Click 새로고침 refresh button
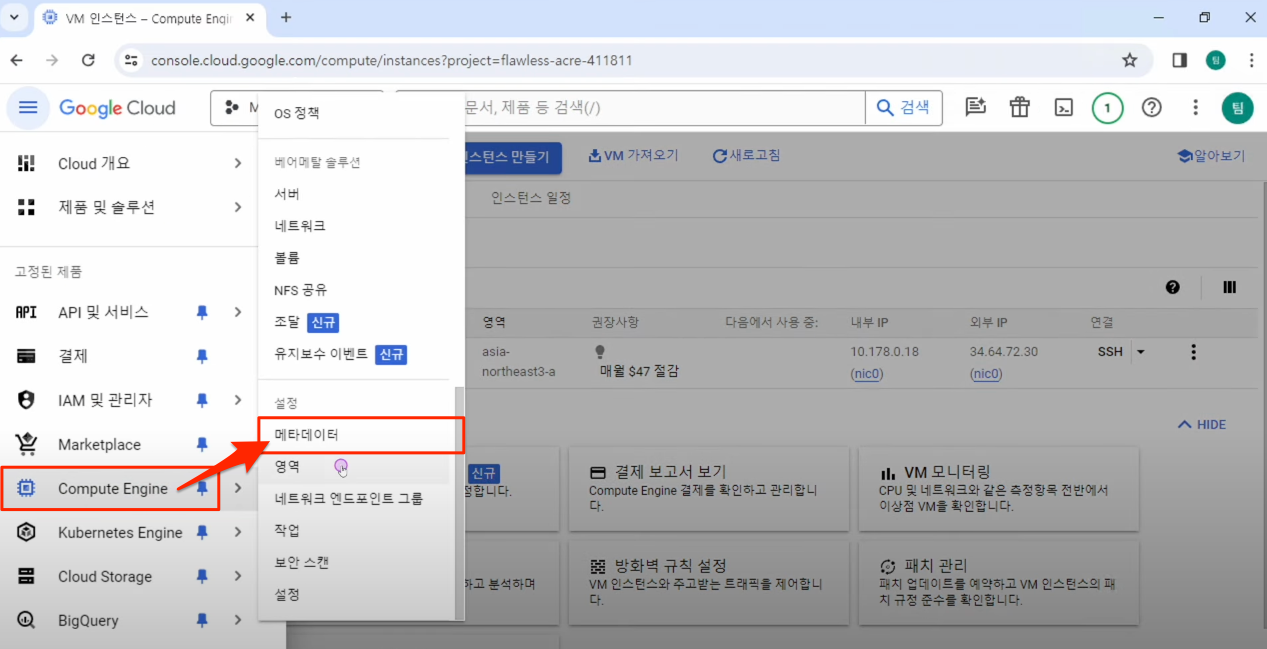Screen dimensions: 1267x649 747,156
